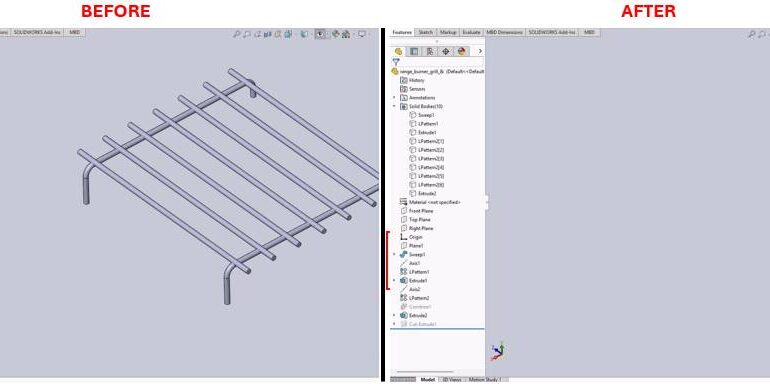Click the feature tree filter text field

coord(442,62)
